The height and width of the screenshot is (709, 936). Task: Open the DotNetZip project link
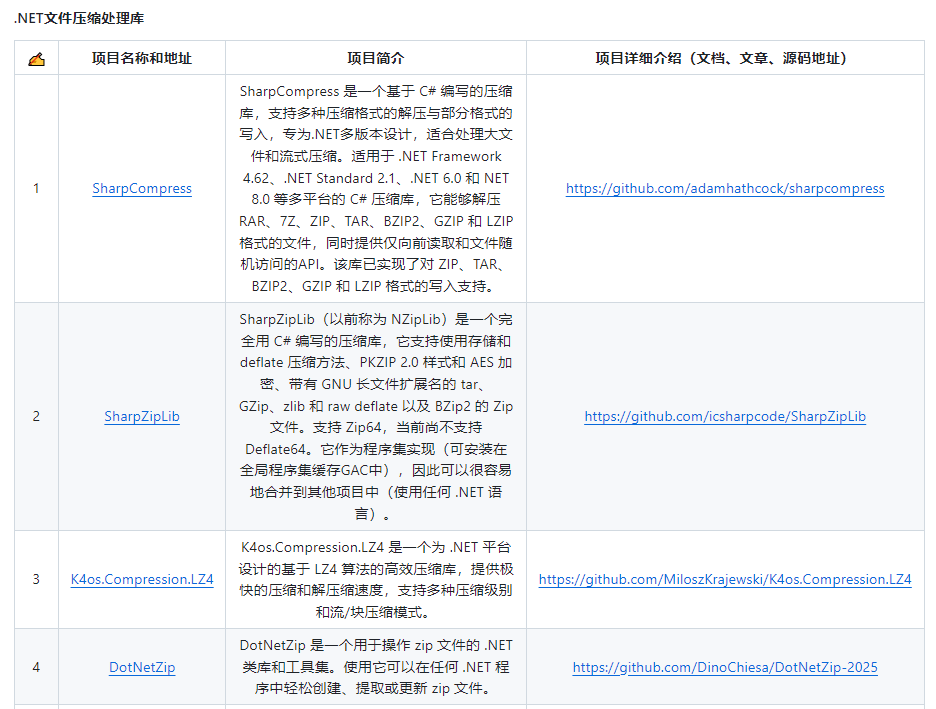[141, 667]
